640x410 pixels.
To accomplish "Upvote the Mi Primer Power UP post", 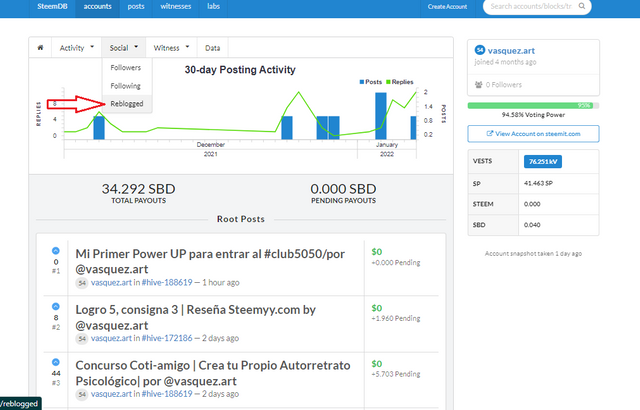I will pos(56,251).
